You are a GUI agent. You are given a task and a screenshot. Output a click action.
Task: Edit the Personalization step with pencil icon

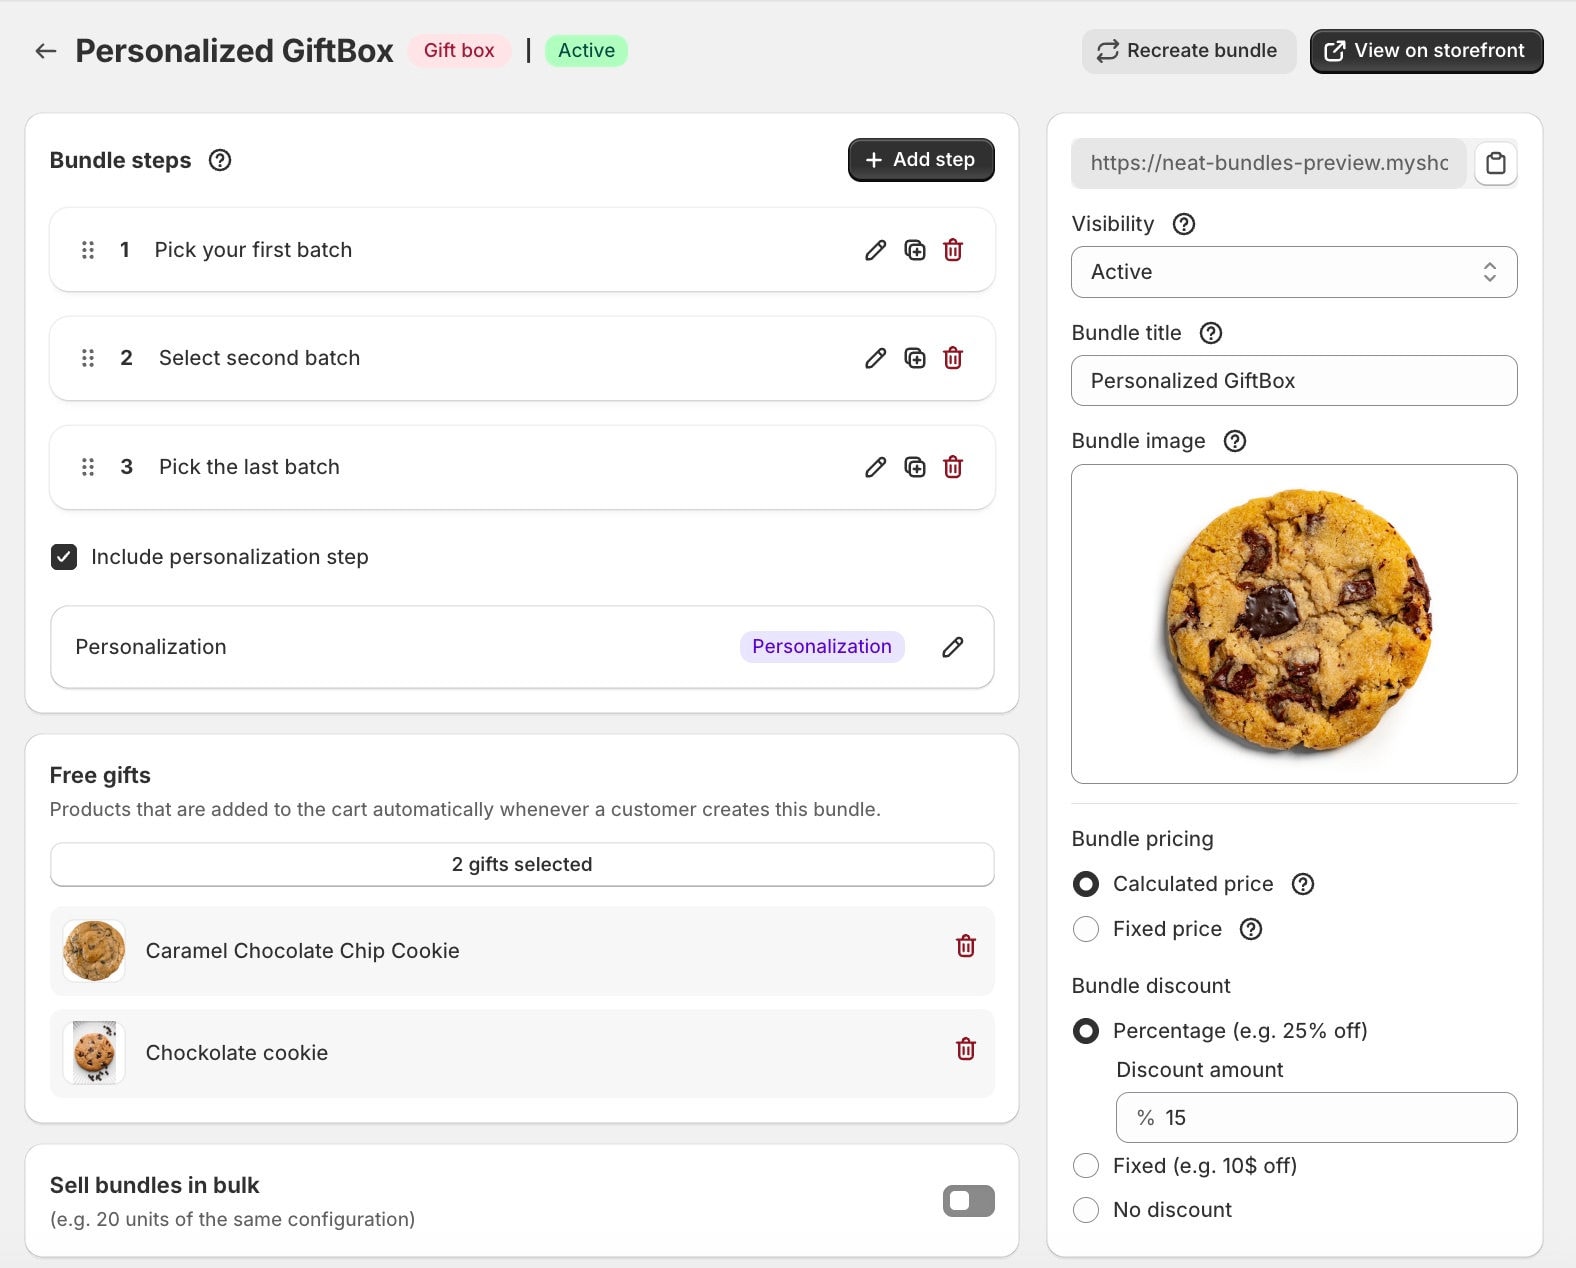coord(953,647)
